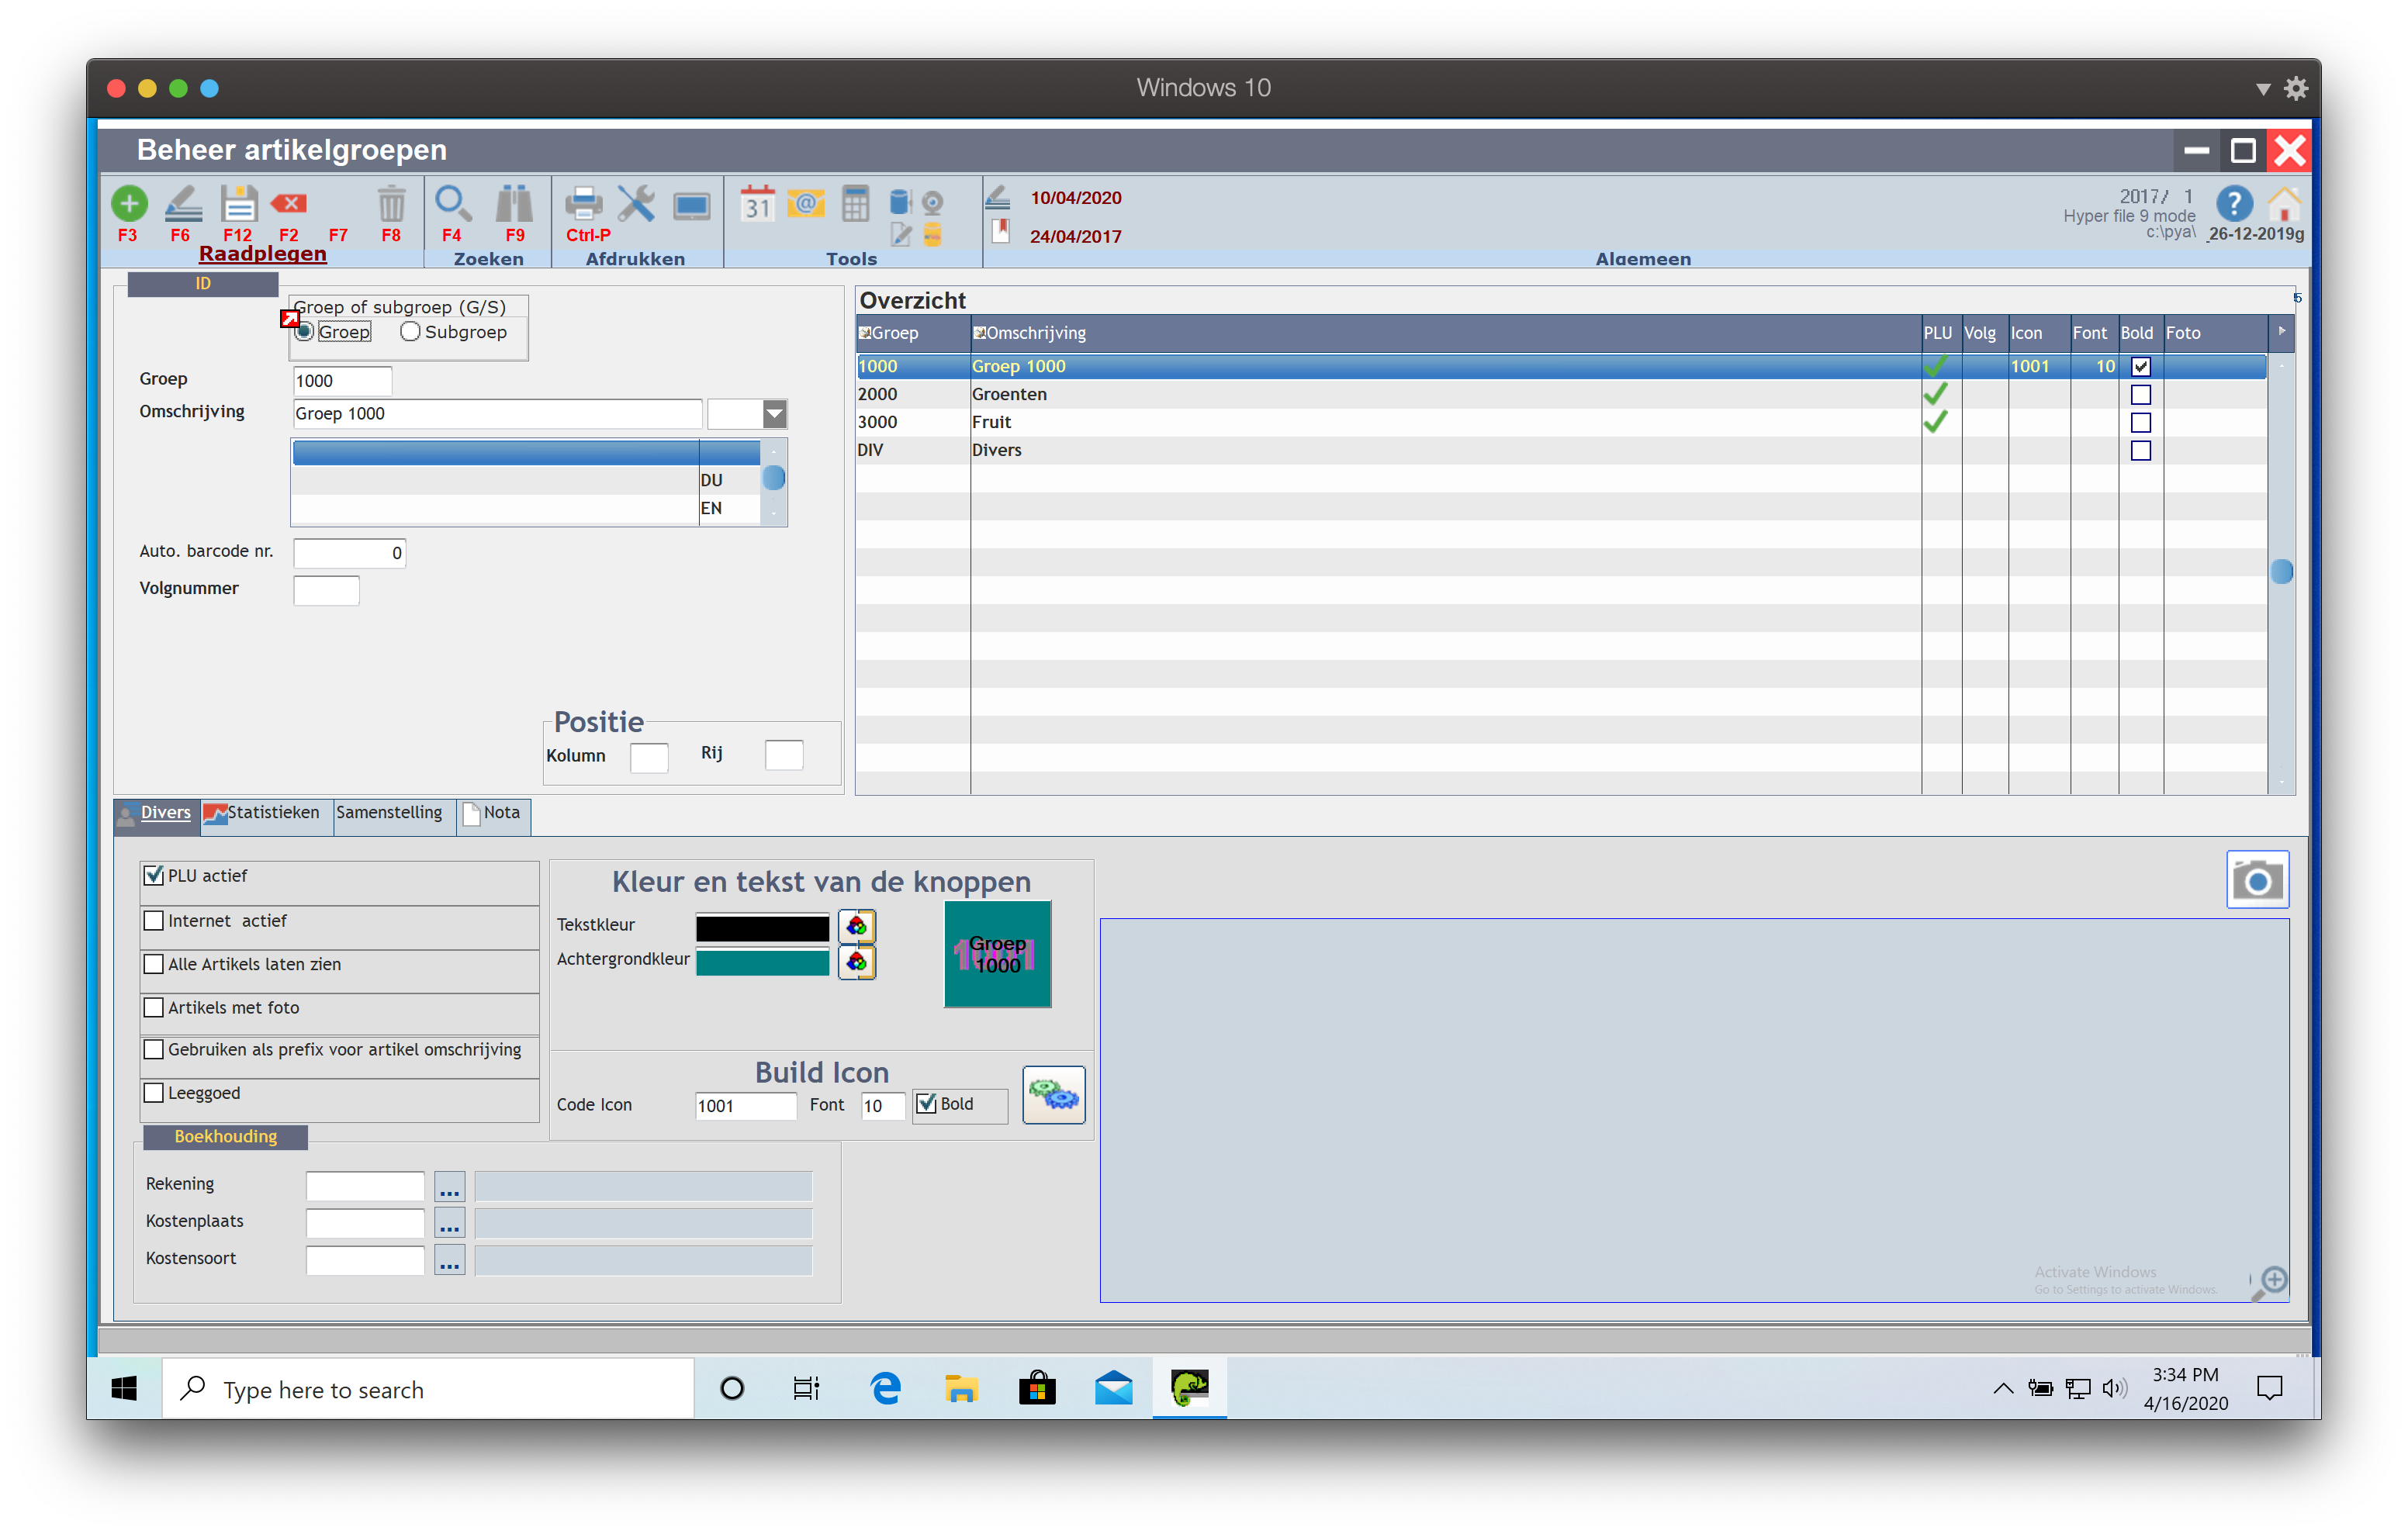Uncheck the Bold checkbox in Build Icon
2408x1534 pixels.
(x=927, y=1104)
